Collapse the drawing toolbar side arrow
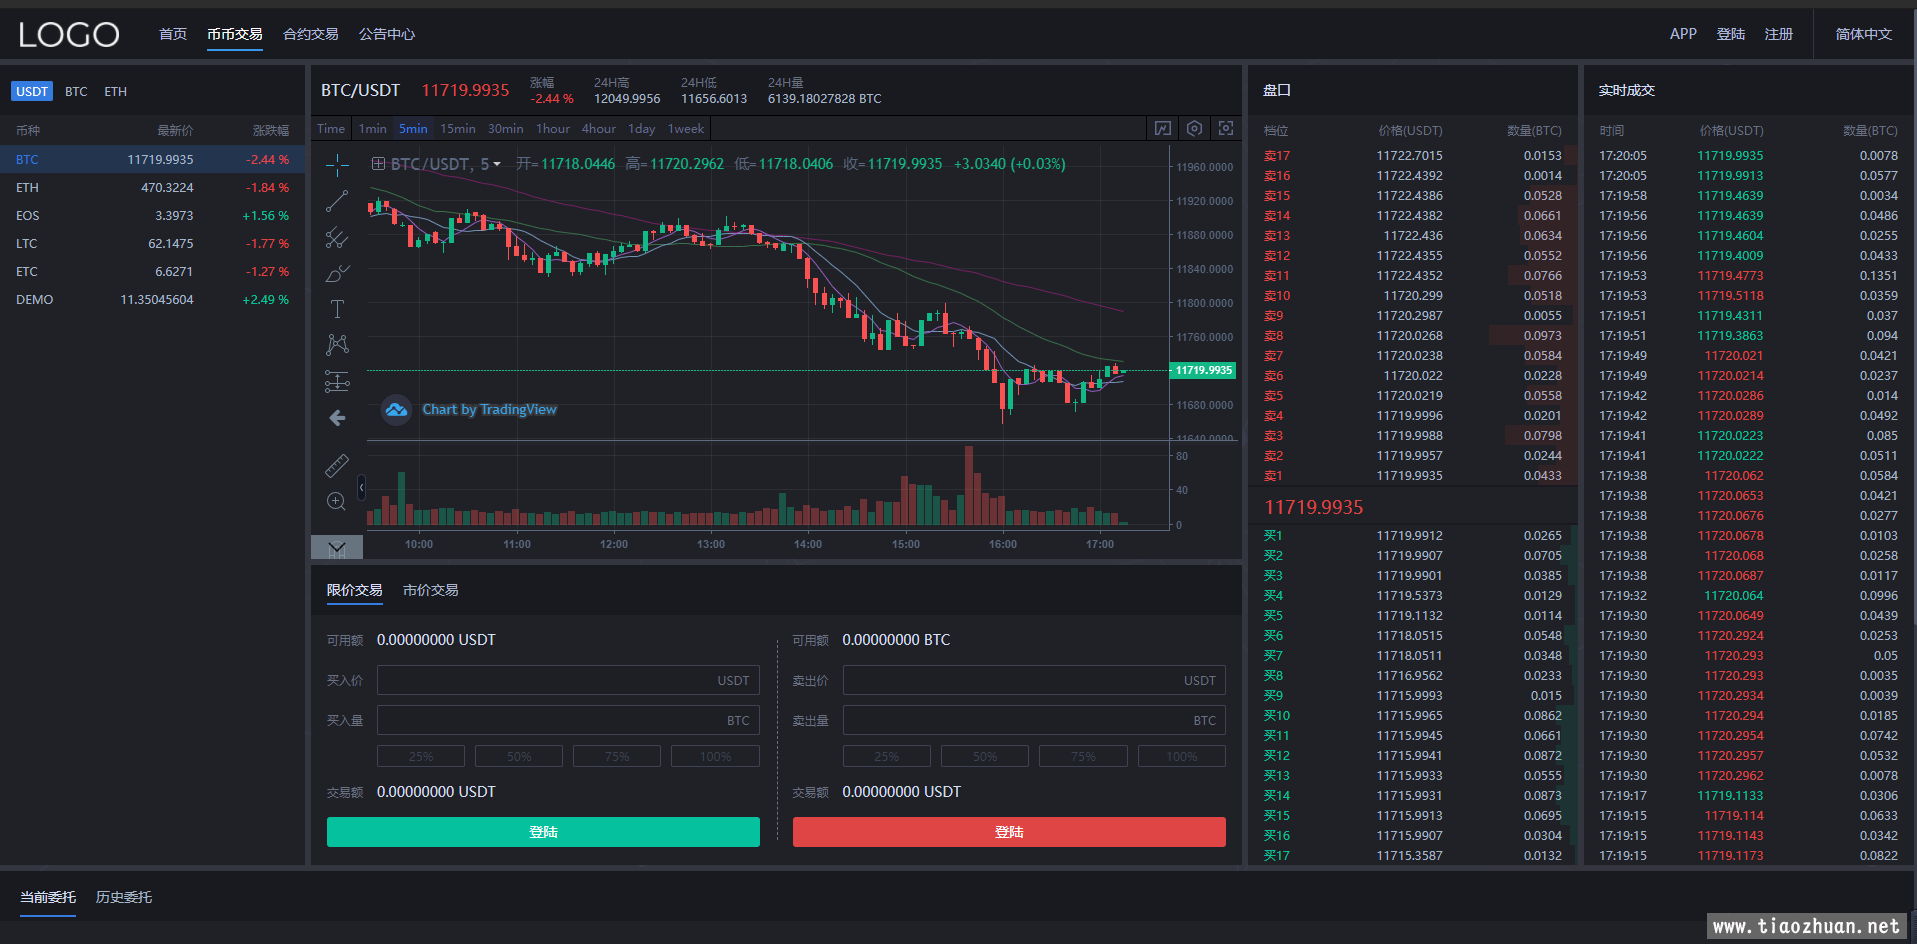The height and width of the screenshot is (944, 1917). tap(361, 487)
